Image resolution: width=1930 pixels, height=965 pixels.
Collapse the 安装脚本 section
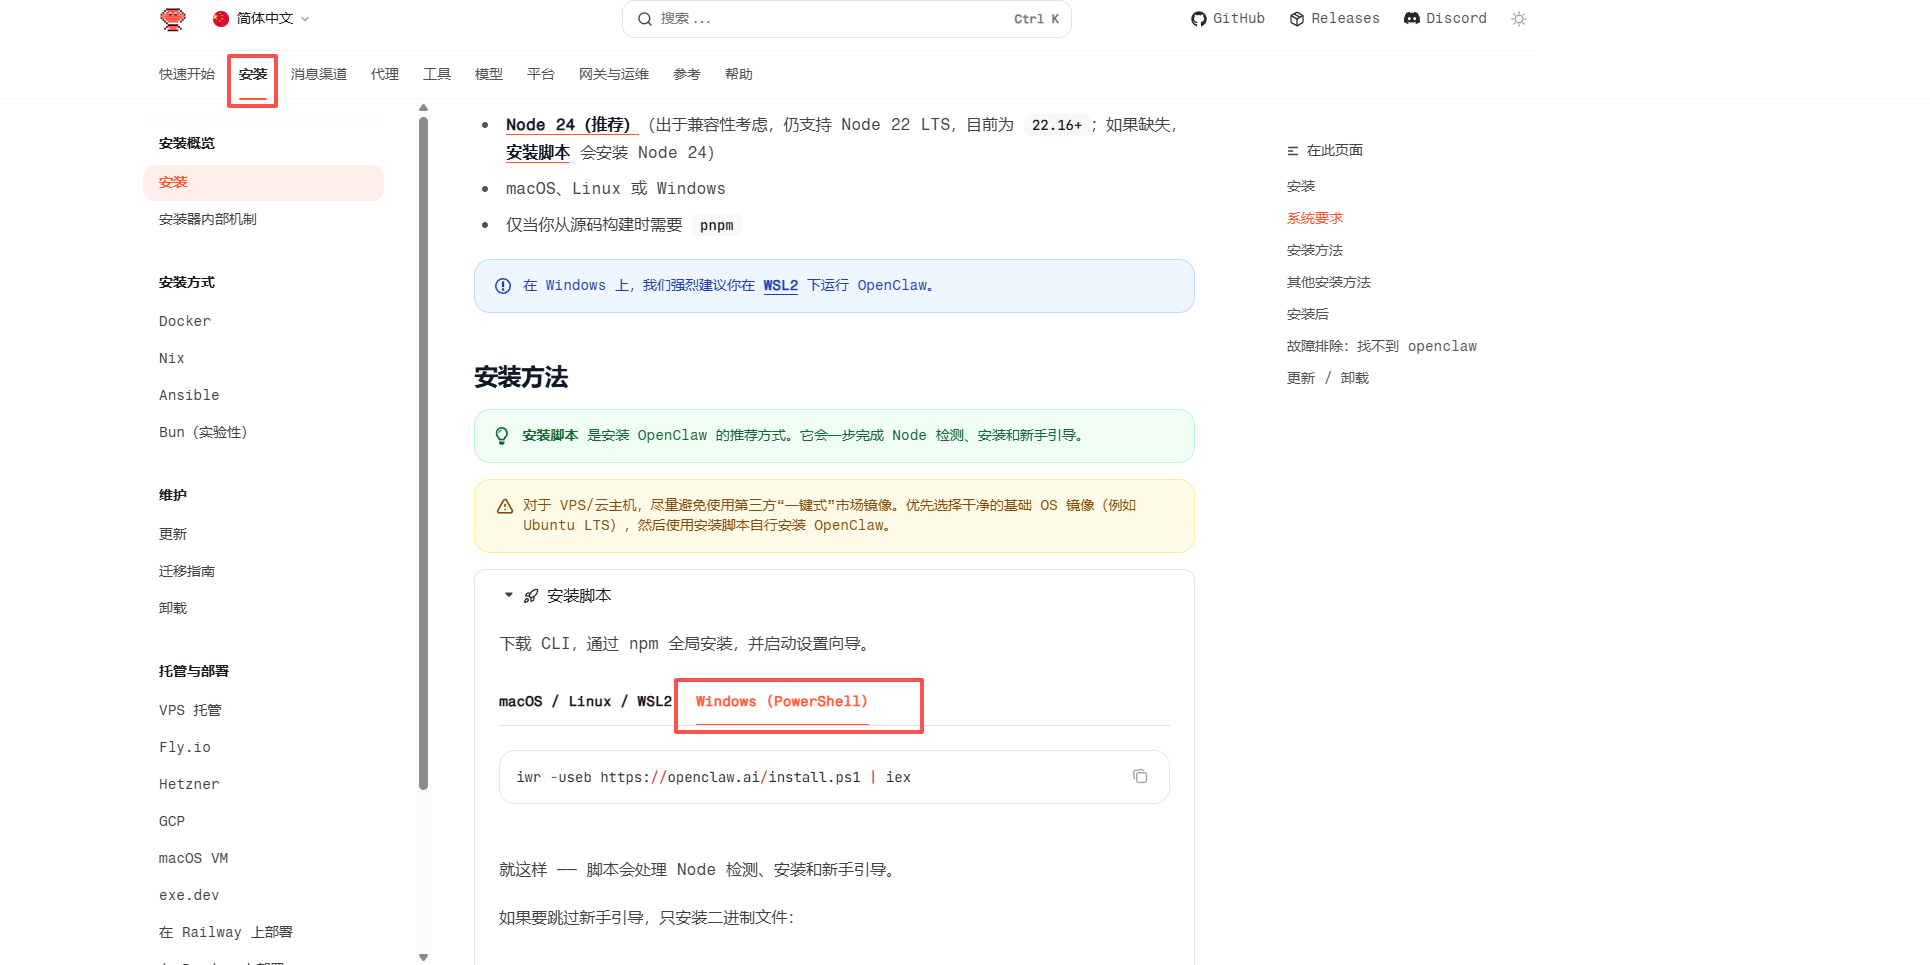508,594
